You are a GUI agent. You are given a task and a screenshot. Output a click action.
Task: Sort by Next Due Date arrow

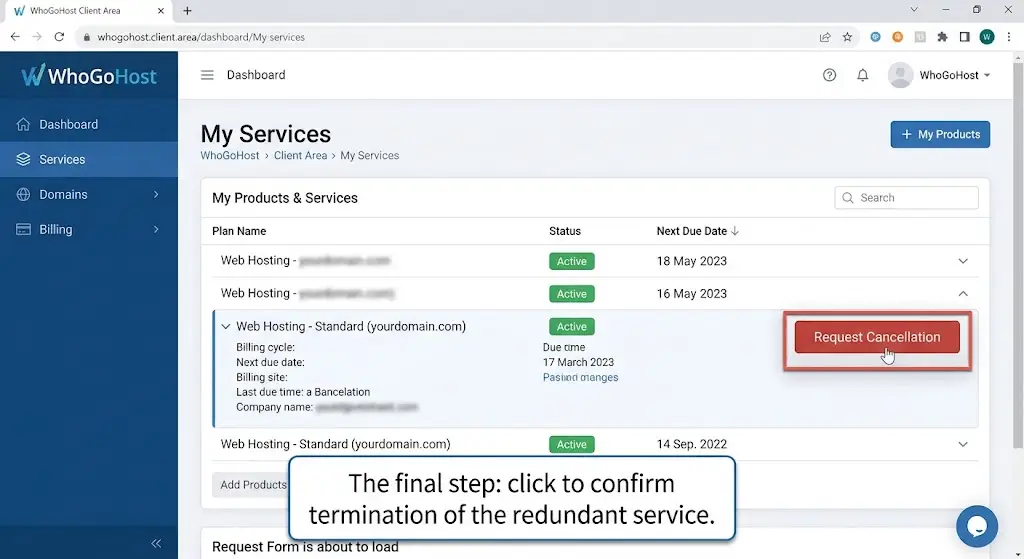pos(735,231)
